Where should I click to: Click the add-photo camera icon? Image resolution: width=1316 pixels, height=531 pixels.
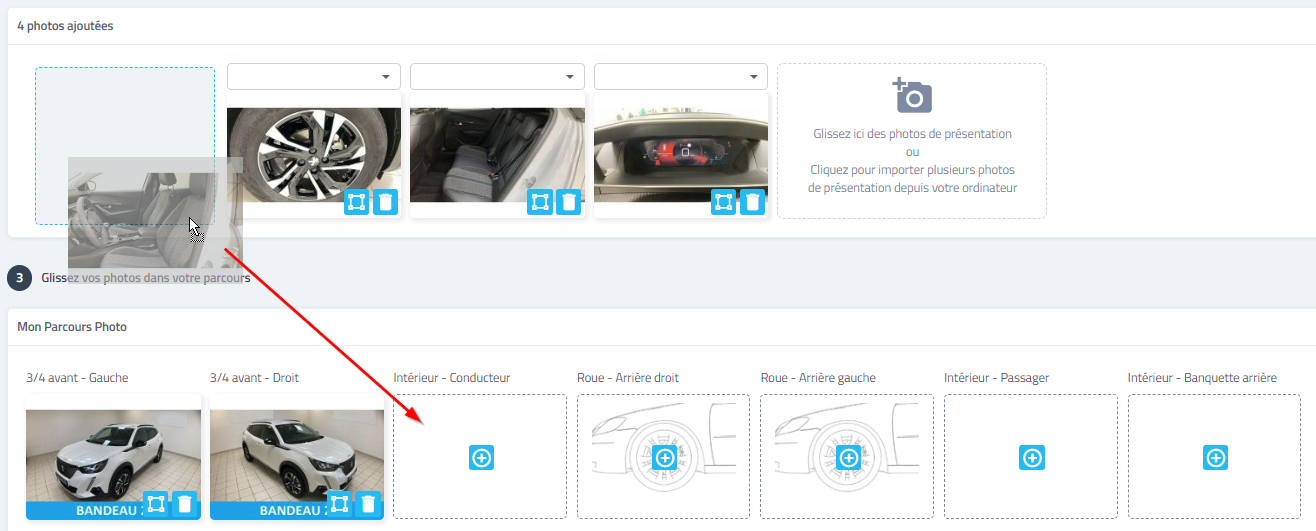(912, 95)
